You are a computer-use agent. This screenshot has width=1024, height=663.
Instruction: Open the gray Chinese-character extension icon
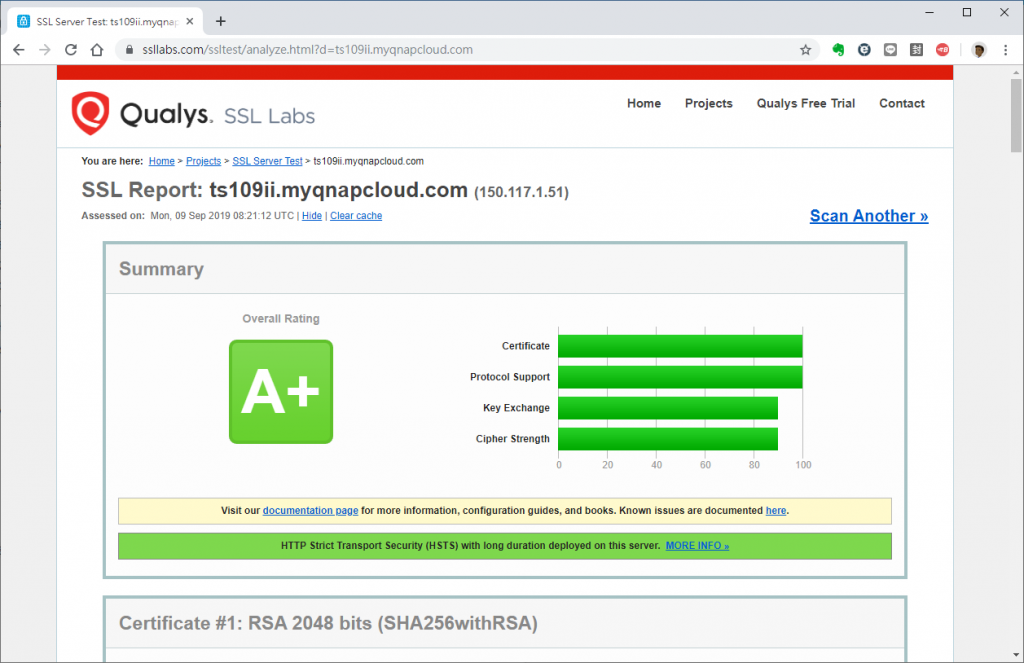tap(916, 50)
